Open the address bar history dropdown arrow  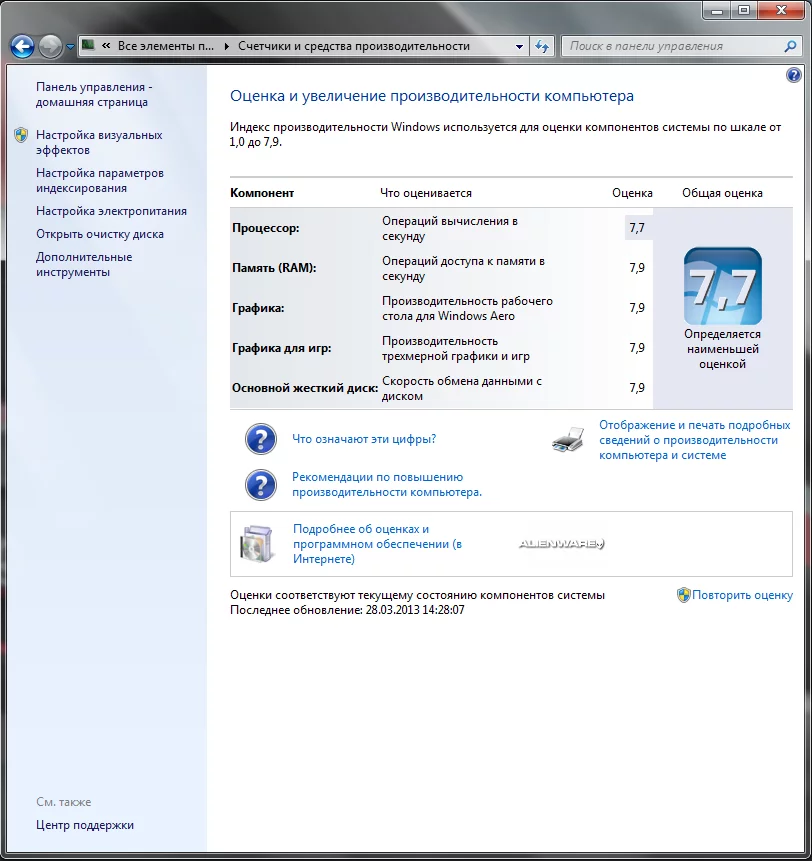click(x=519, y=47)
